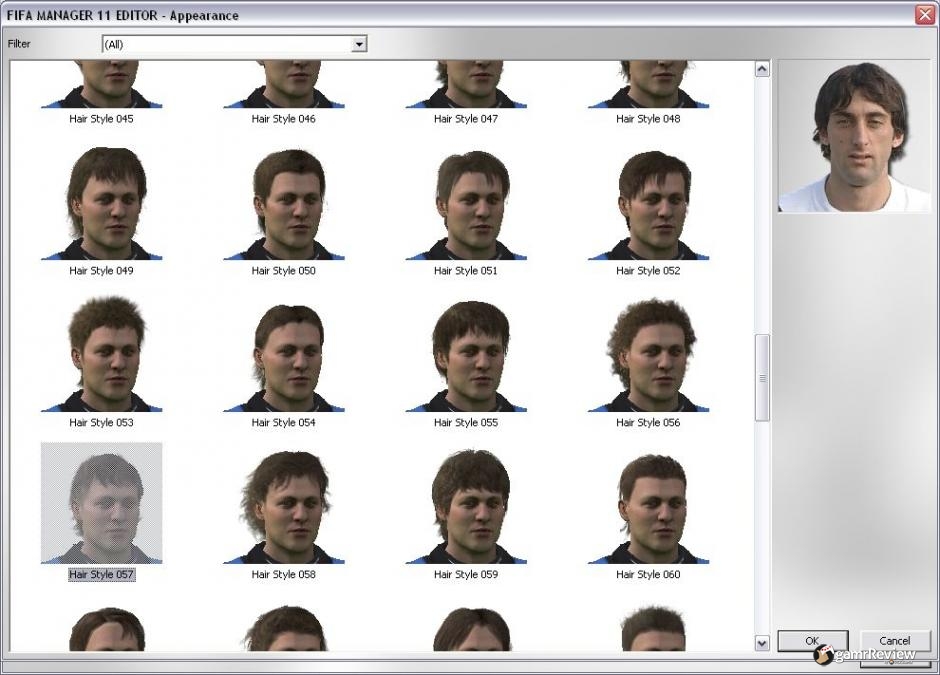Pick the Hair Style 055 thumbnail
Screen dimensions: 940x675
click(x=466, y=351)
